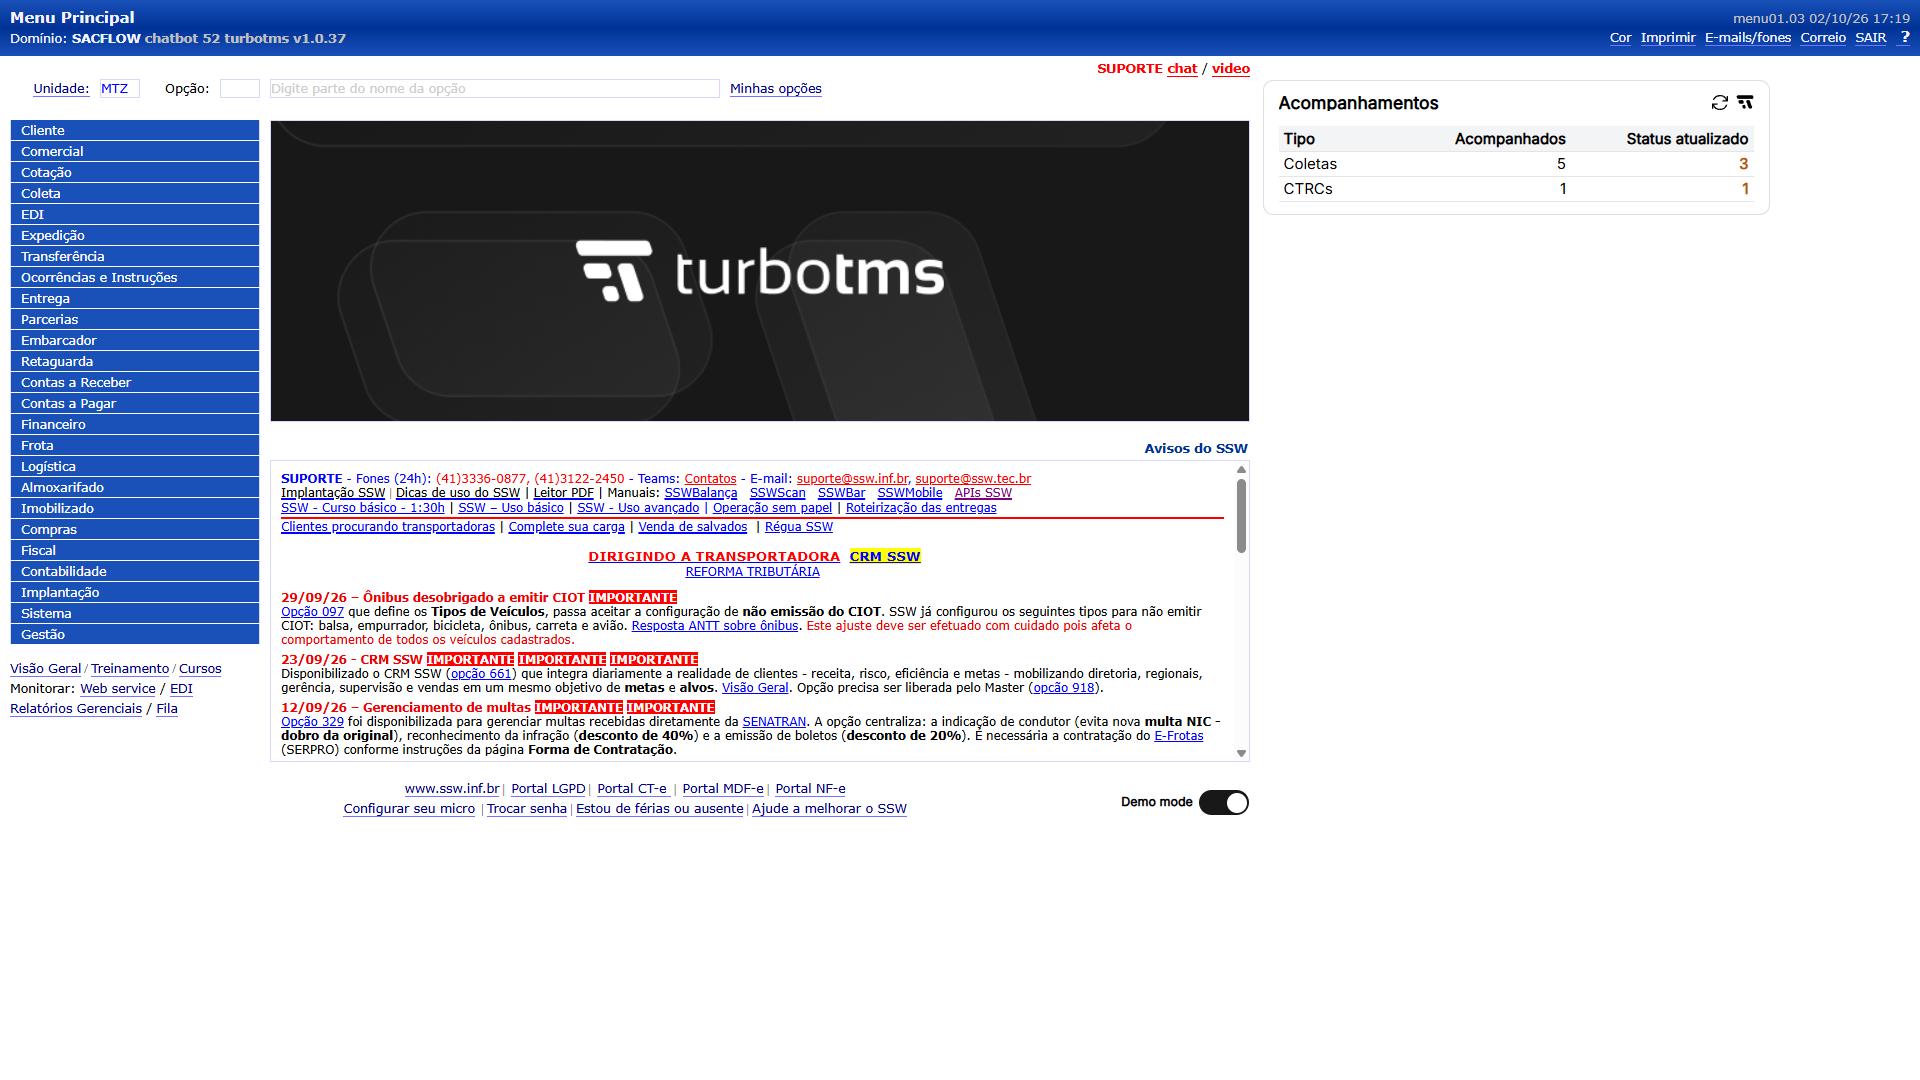Image resolution: width=1920 pixels, height=1080 pixels.
Task: Open E-mails/fones link
Action: tap(1748, 37)
